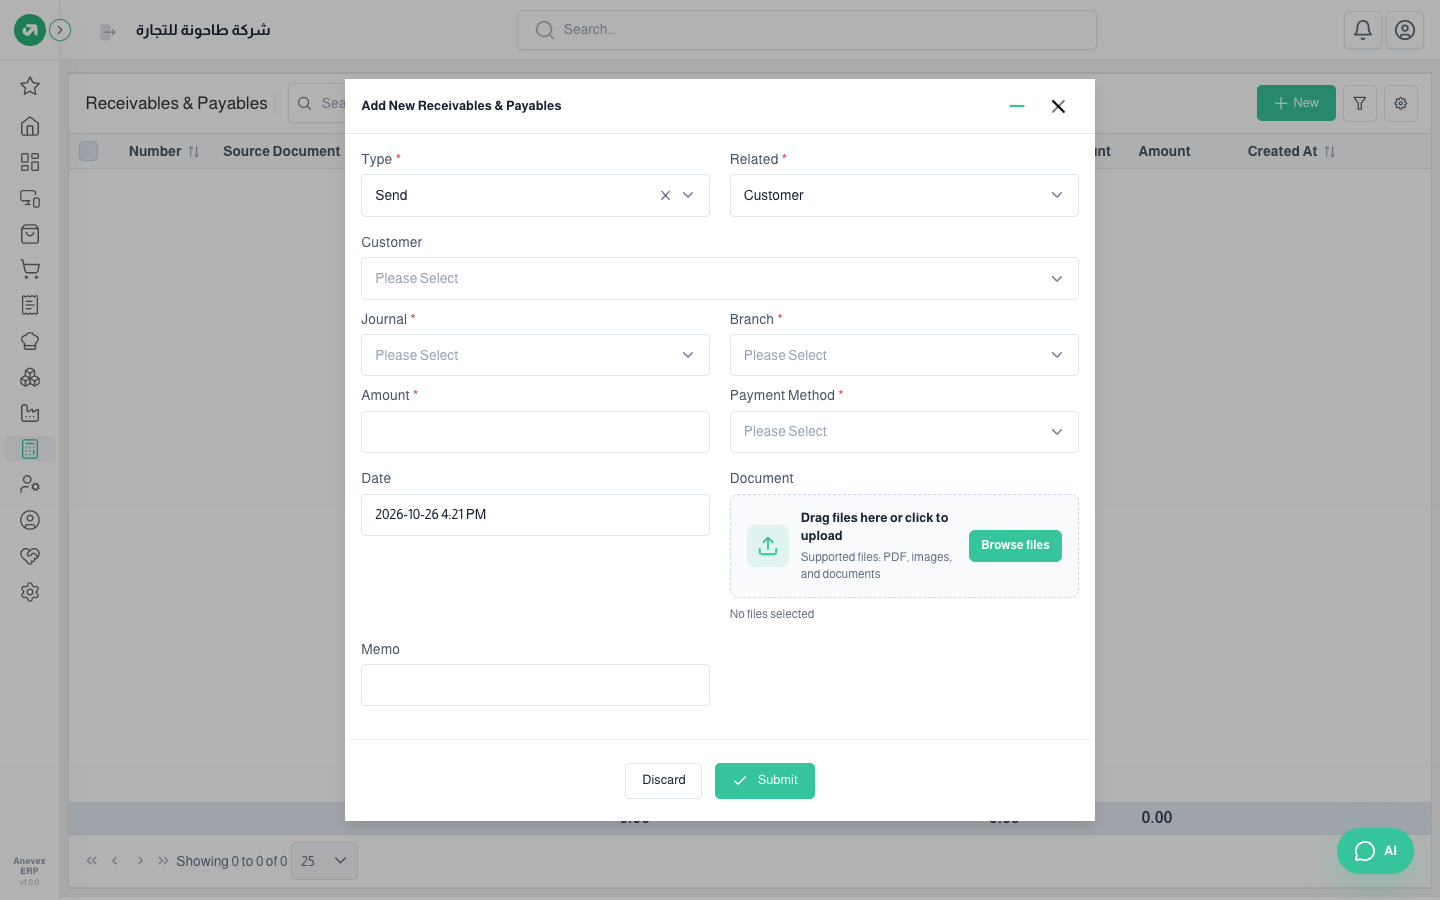Viewport: 1440px width, 900px height.
Task: Open the heart handshake sidebar icon
Action: 30,556
